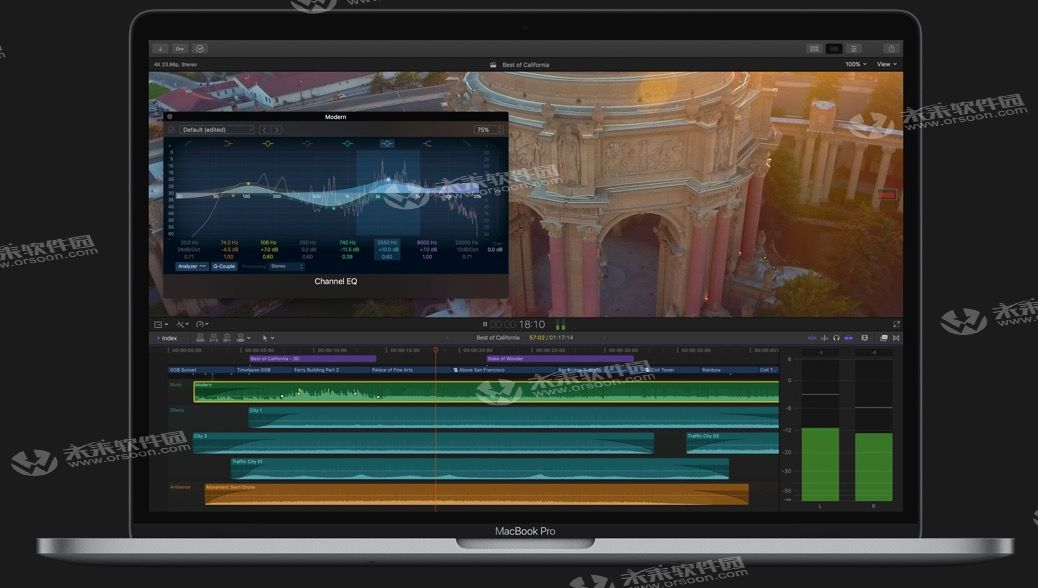The image size is (1038, 588).
Task: Toggle the green 740 Hz EQ band
Action: click(x=347, y=144)
